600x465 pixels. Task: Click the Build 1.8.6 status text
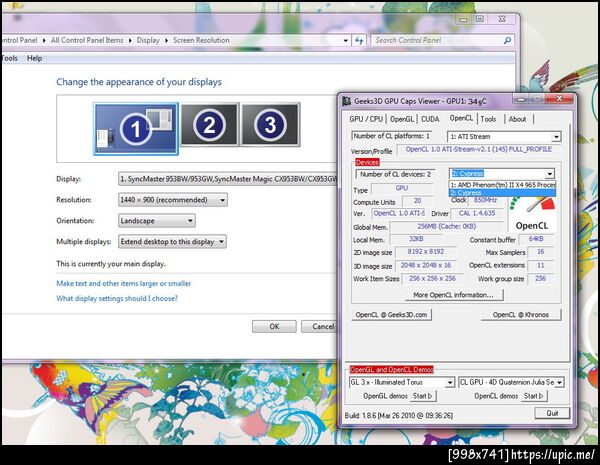pos(398,415)
